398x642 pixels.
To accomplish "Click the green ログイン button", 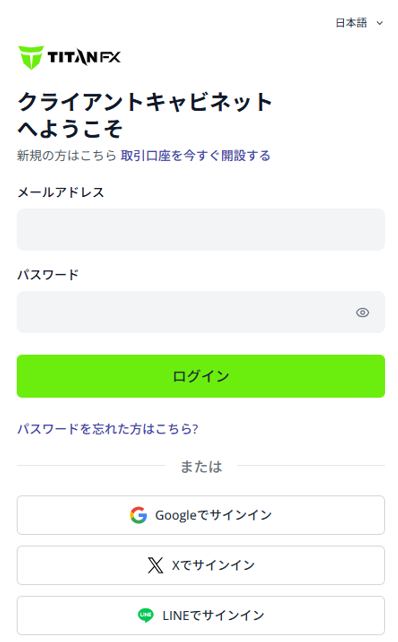I will [x=201, y=376].
